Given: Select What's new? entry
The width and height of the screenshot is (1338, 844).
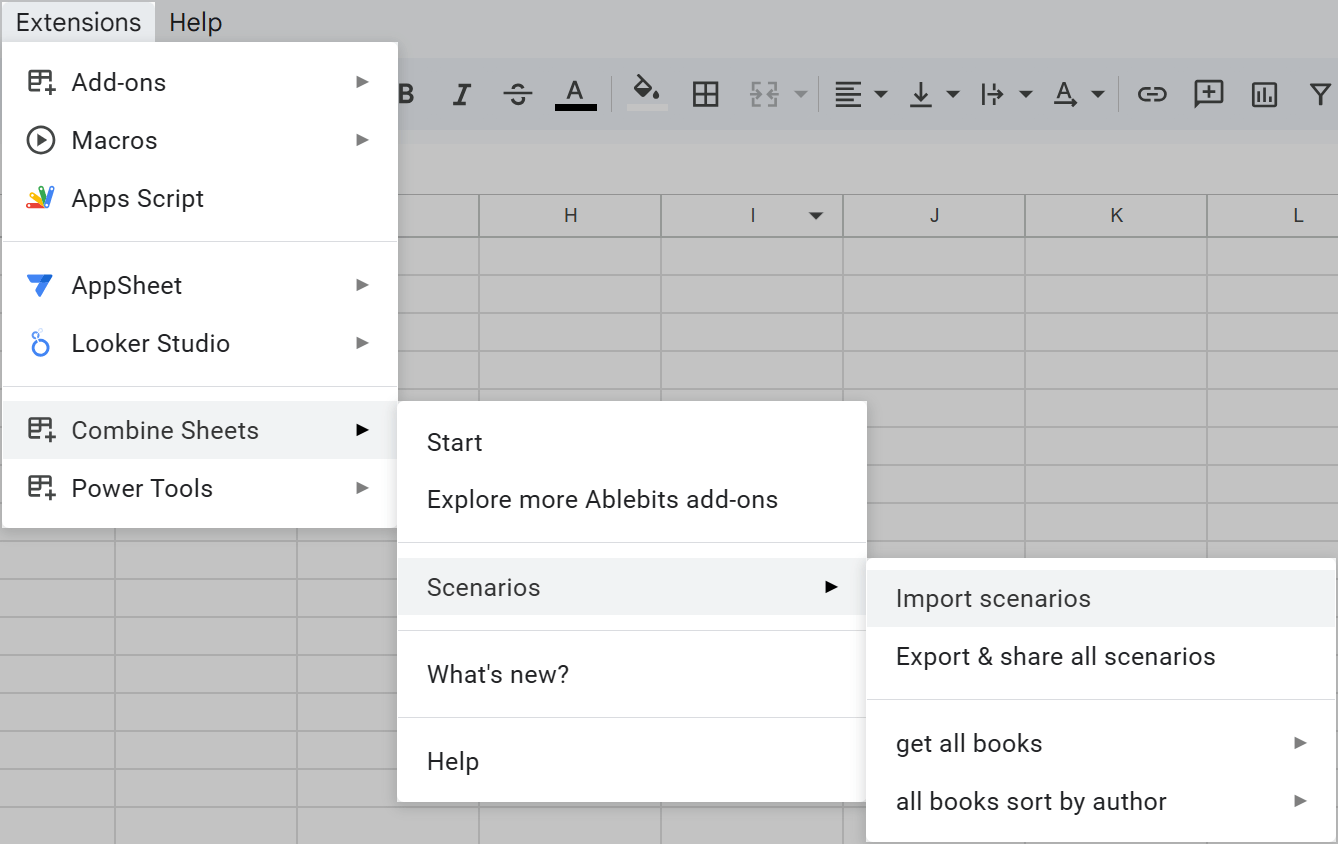Looking at the screenshot, I should click(x=632, y=674).
